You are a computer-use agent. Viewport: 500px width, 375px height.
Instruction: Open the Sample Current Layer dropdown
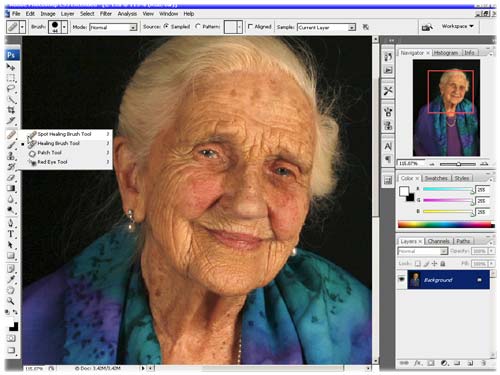coord(326,27)
